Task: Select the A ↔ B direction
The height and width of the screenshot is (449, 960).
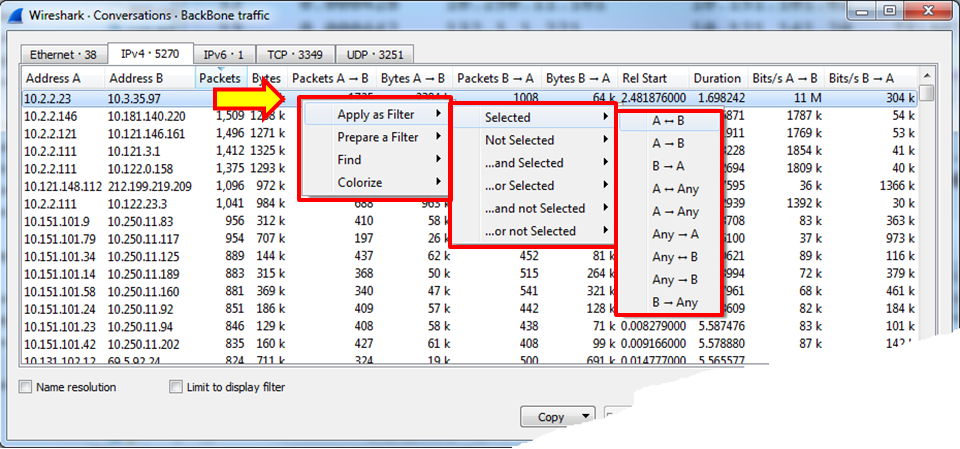Action: point(669,121)
